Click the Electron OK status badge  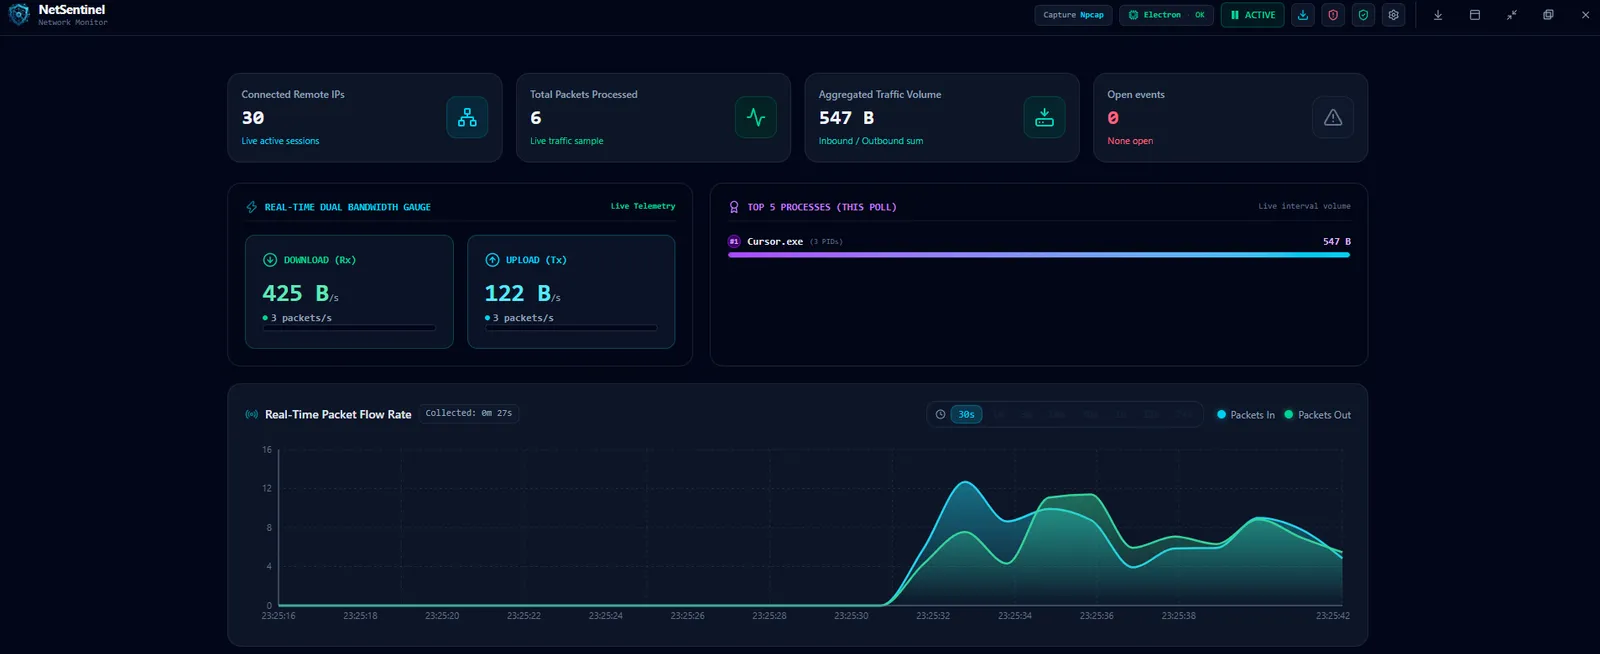[1167, 15]
